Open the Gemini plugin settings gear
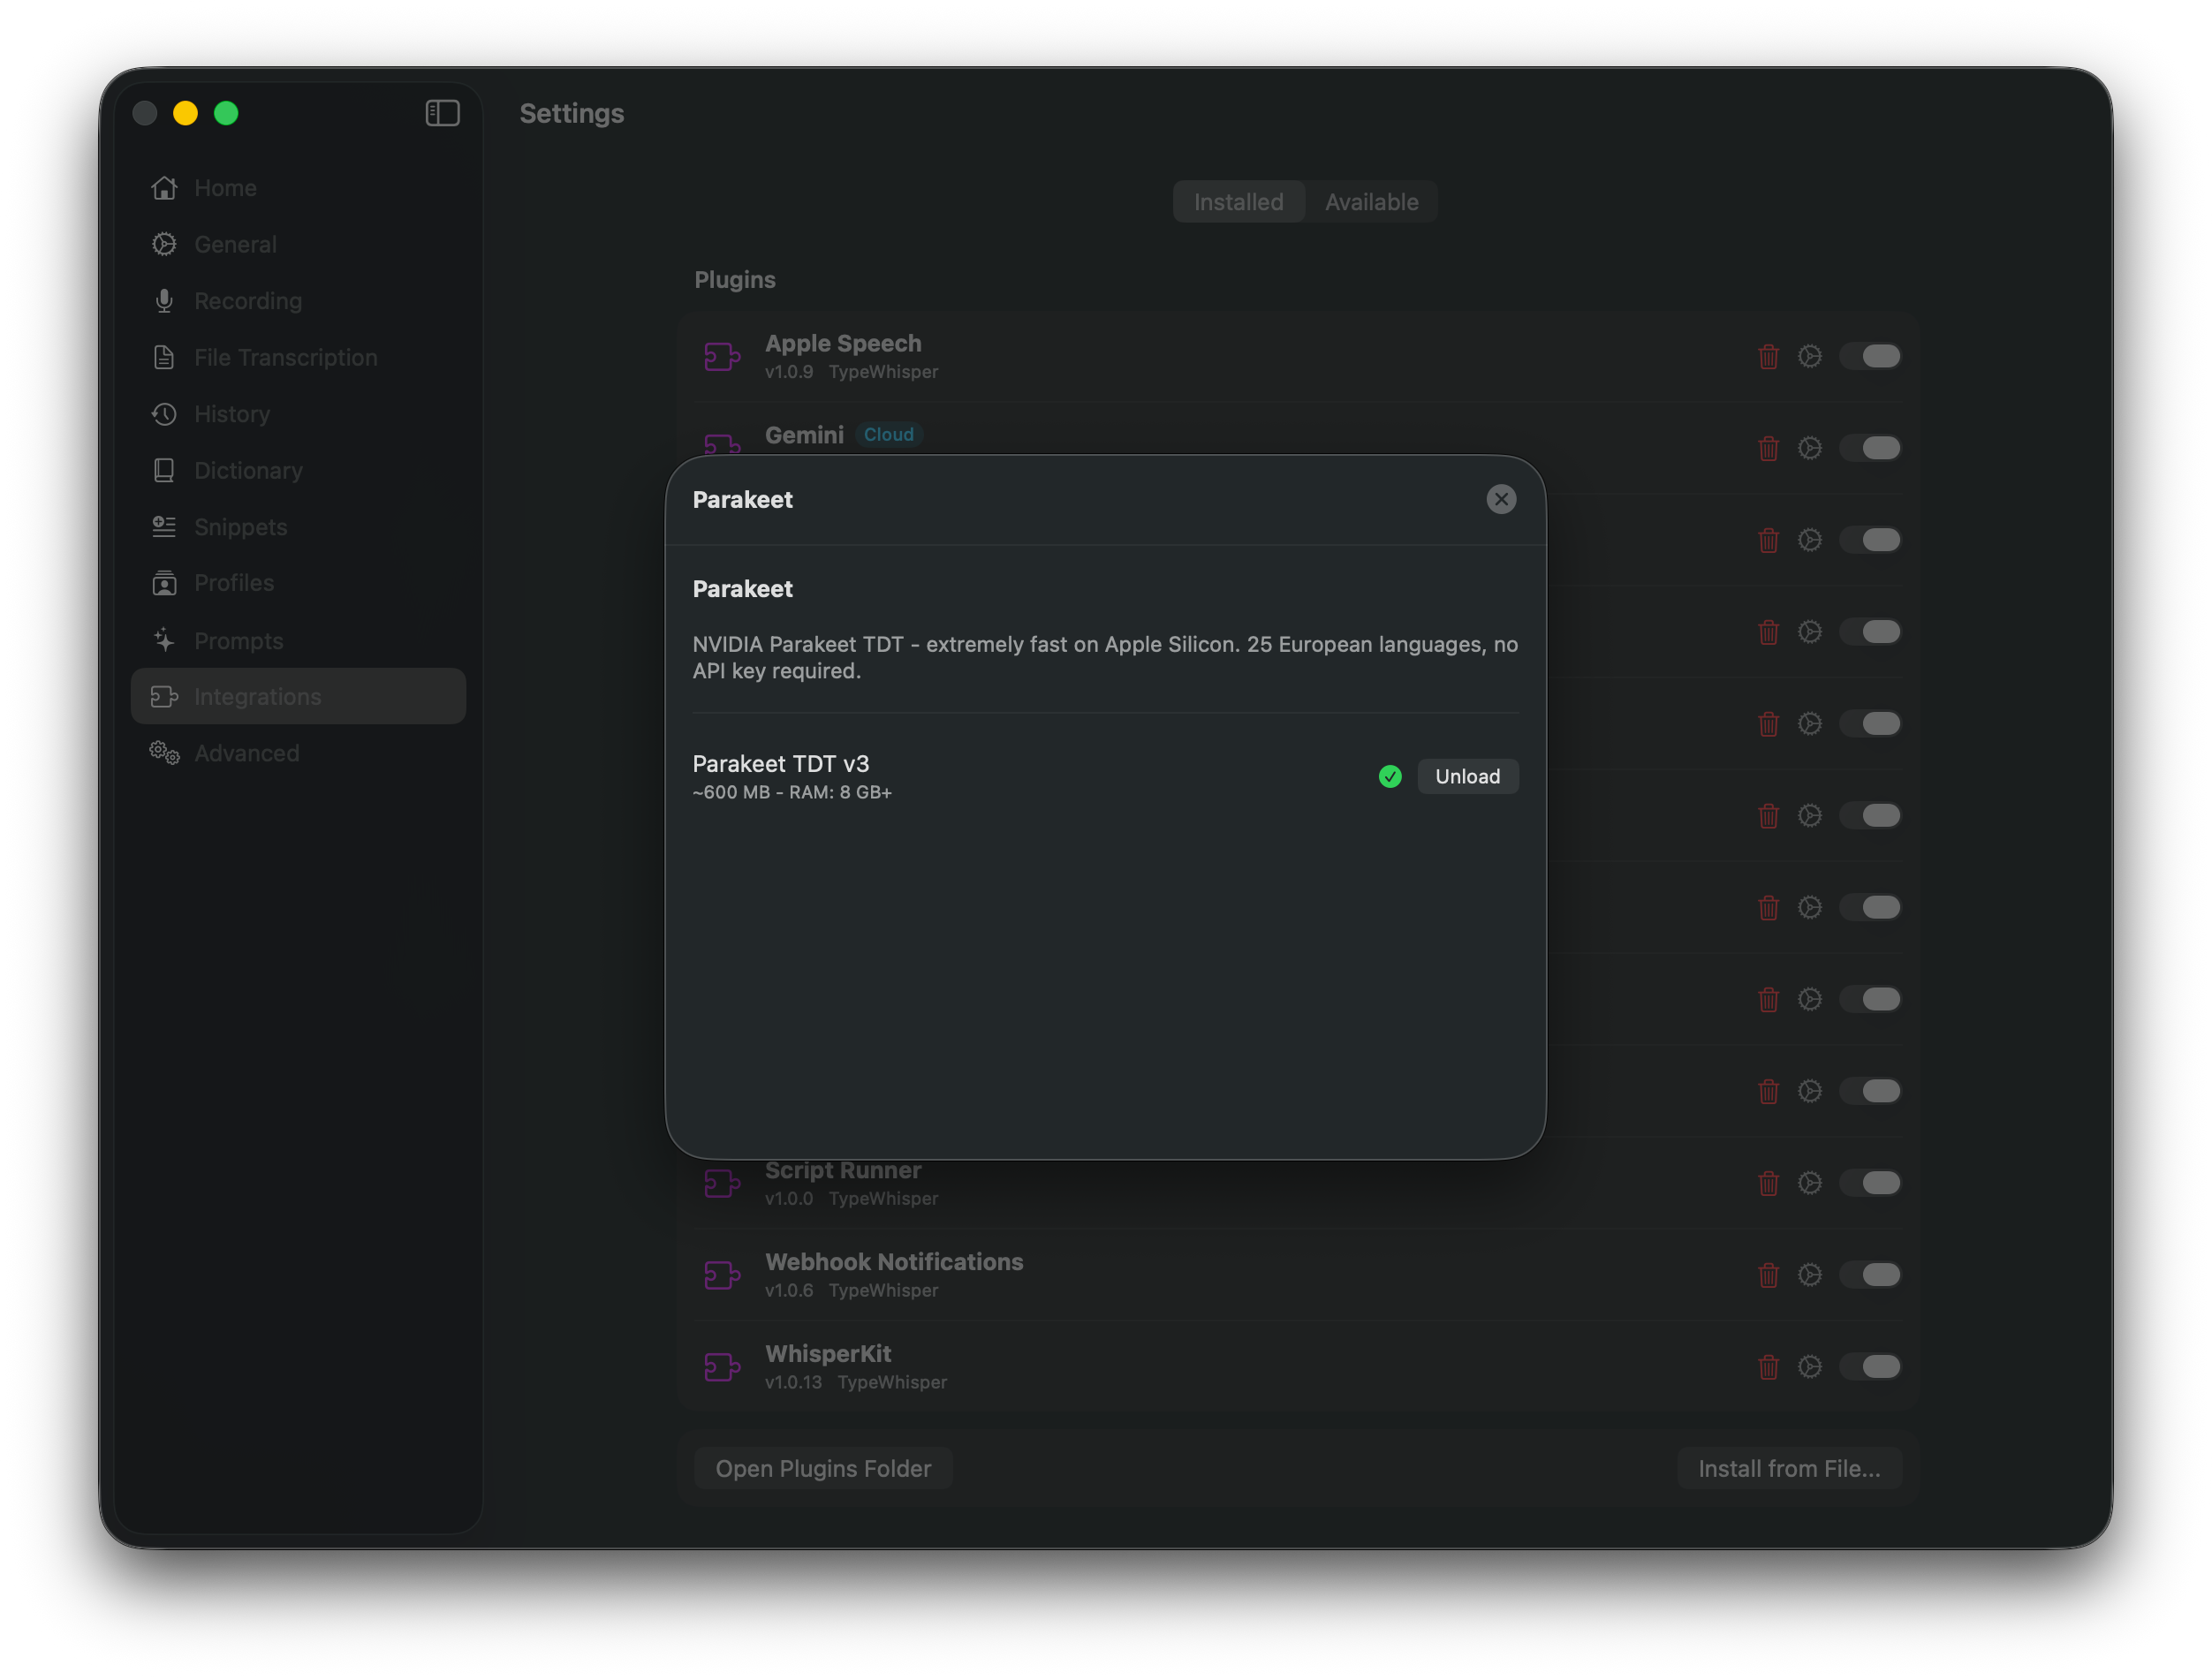 (x=1810, y=448)
